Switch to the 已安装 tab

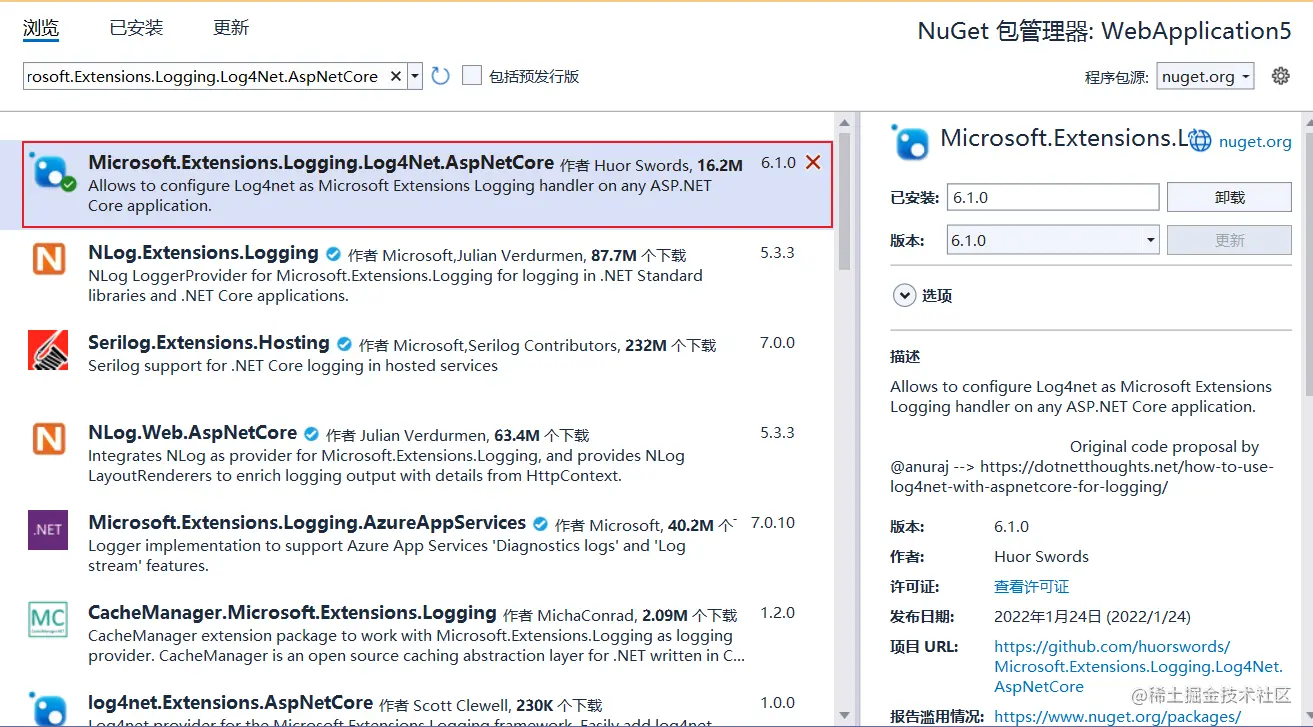[x=136, y=28]
